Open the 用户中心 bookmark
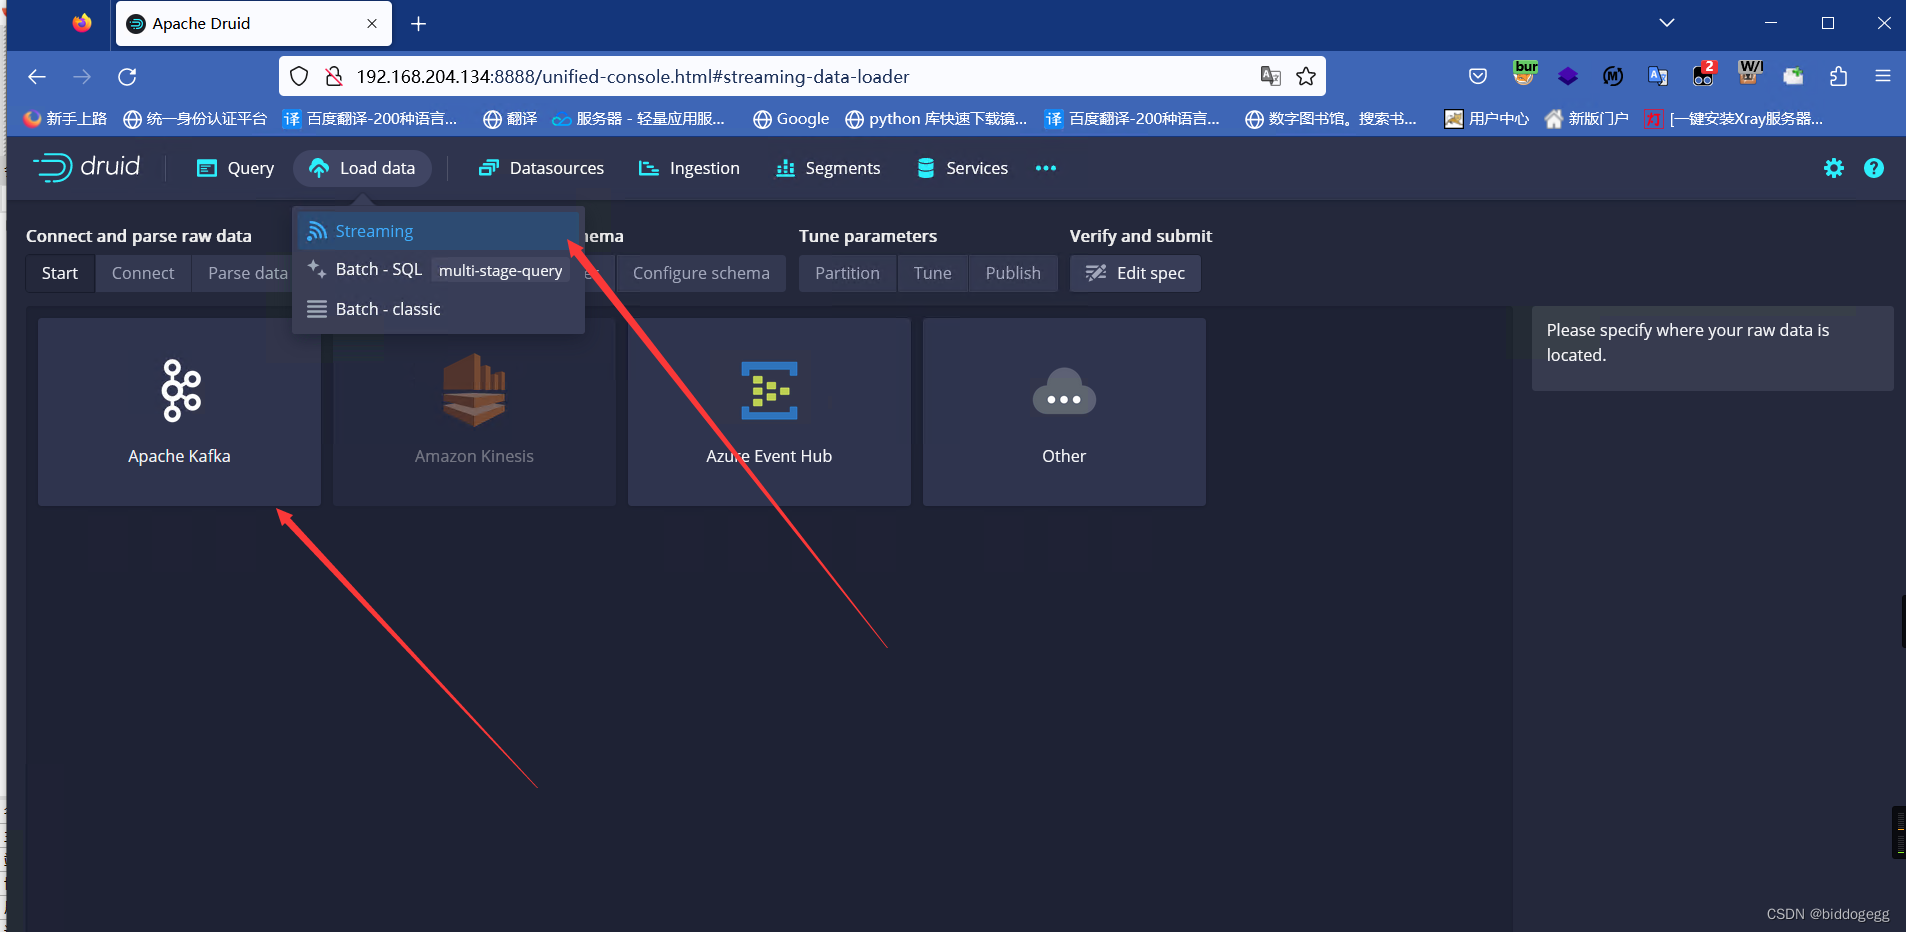This screenshot has height=932, width=1906. tap(1487, 119)
